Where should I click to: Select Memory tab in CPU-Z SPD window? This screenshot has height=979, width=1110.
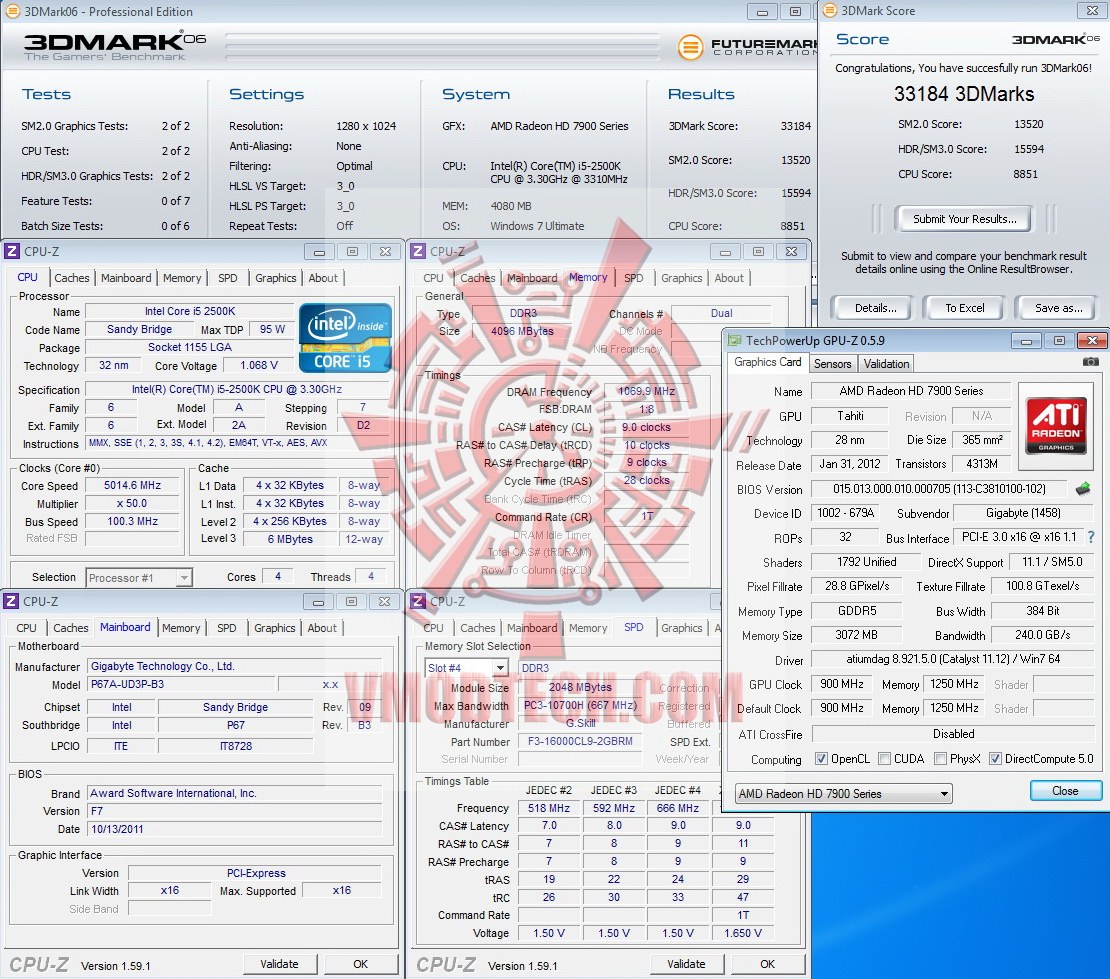coord(588,628)
